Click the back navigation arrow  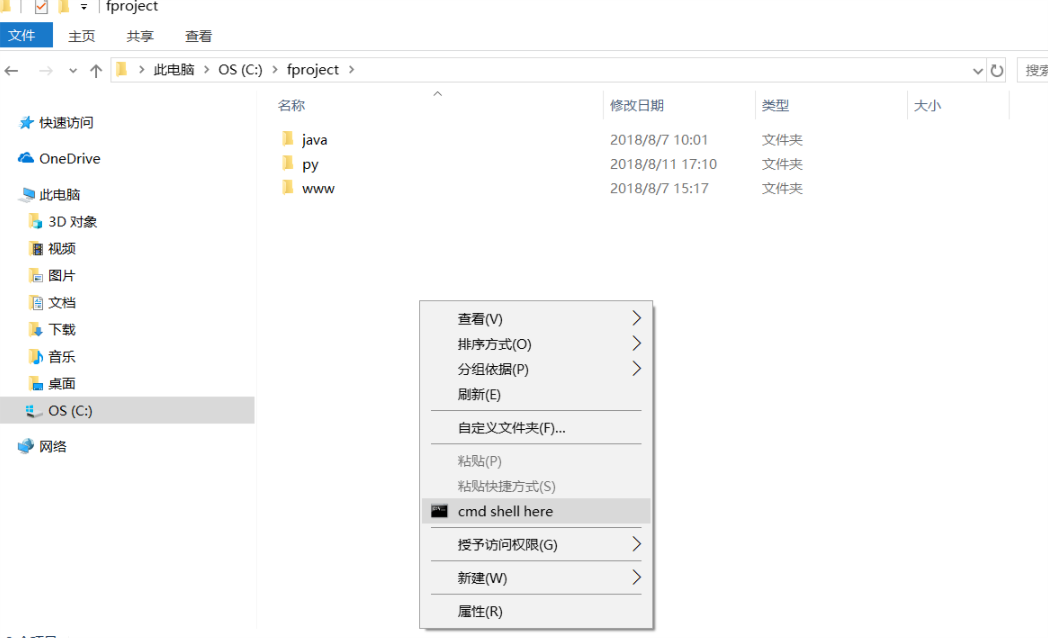(x=12, y=70)
